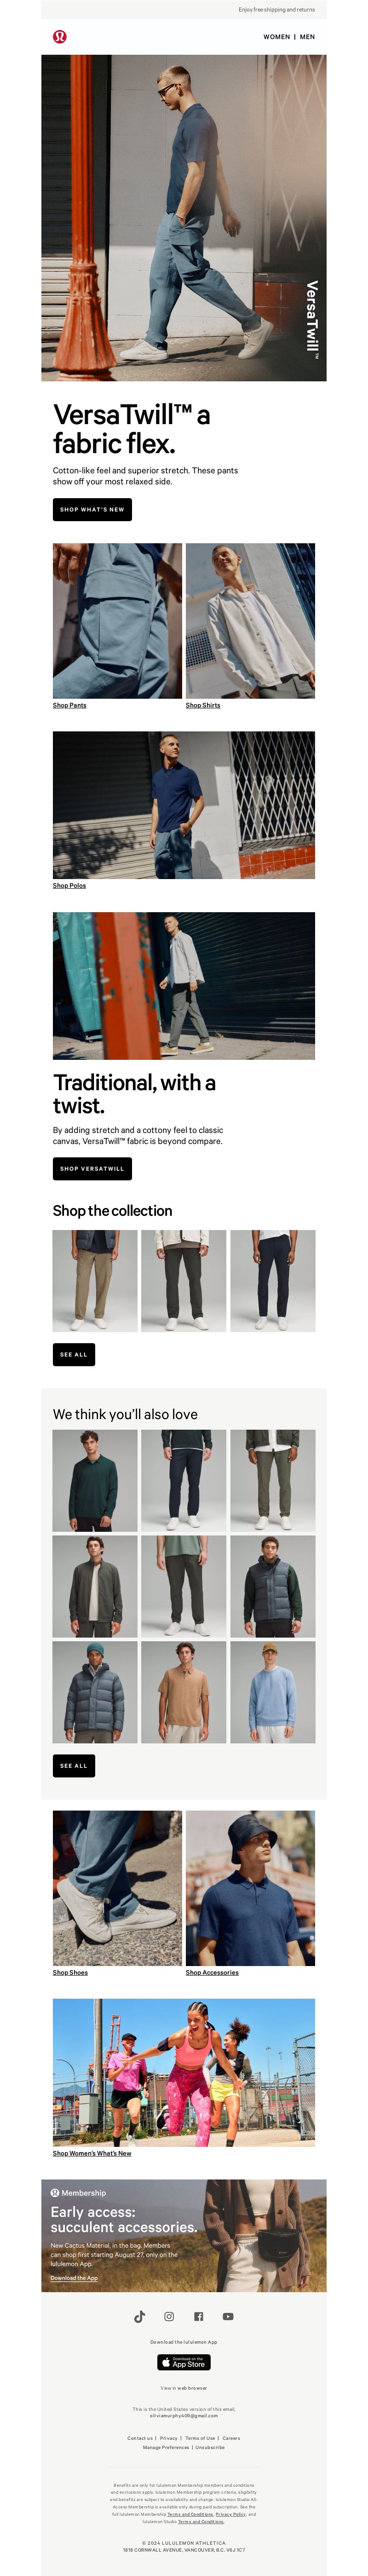Click SEE ALL under Shop the collection

point(74,1354)
